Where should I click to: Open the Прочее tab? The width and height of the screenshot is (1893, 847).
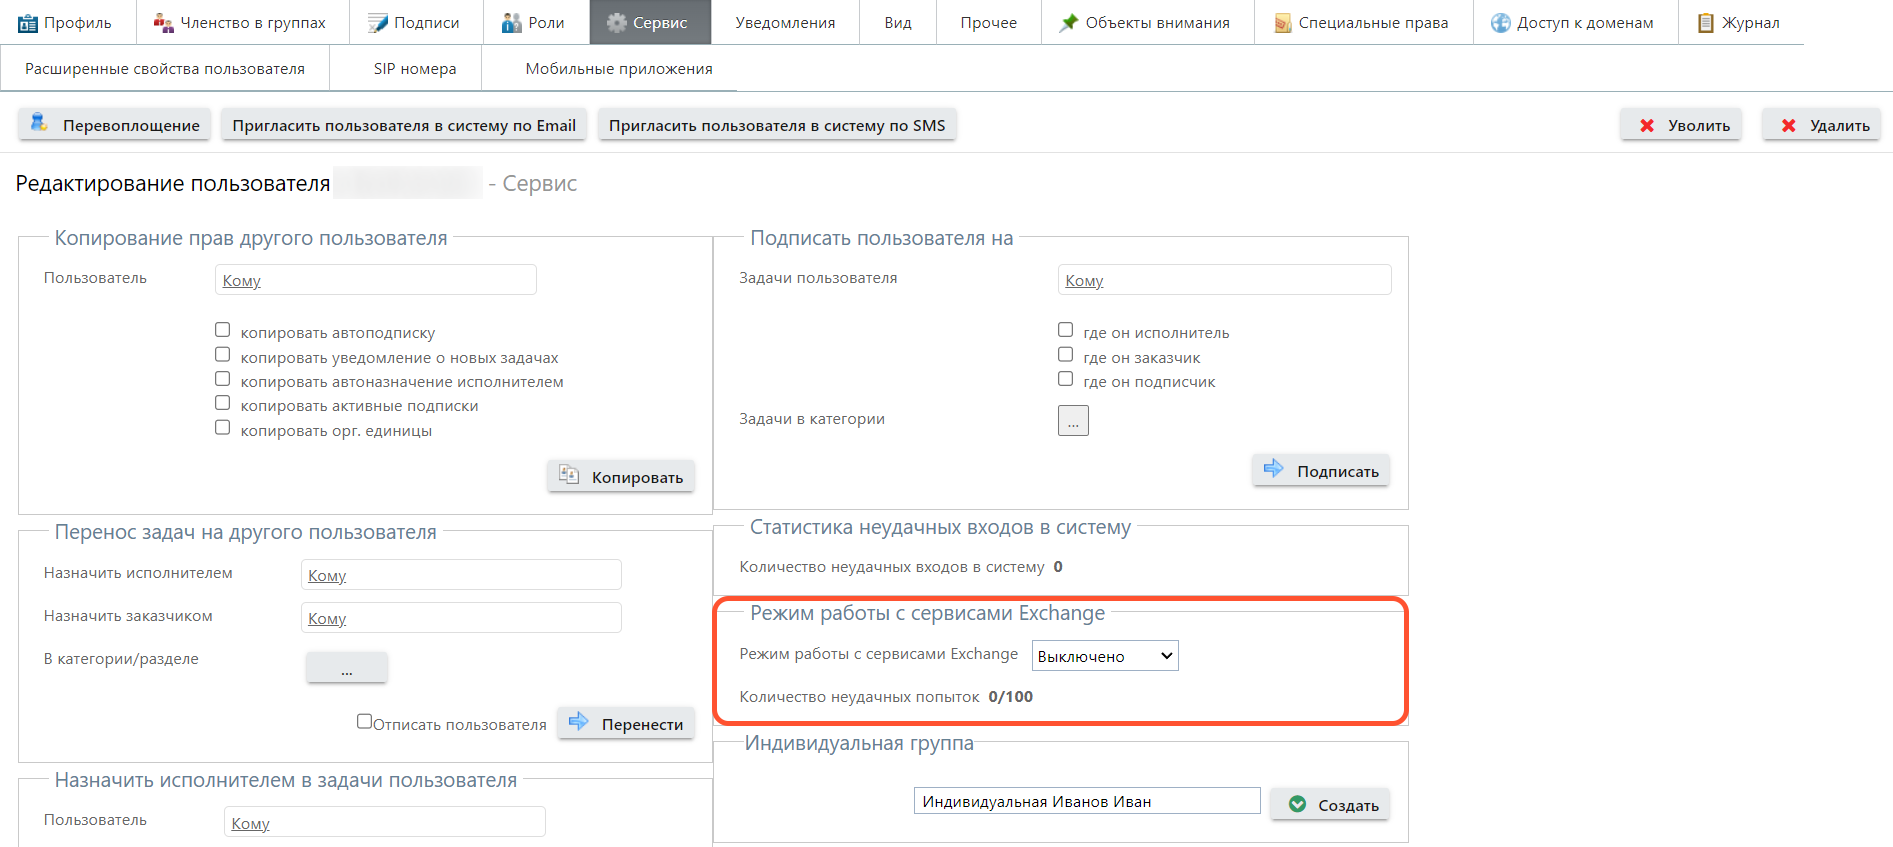coord(988,23)
